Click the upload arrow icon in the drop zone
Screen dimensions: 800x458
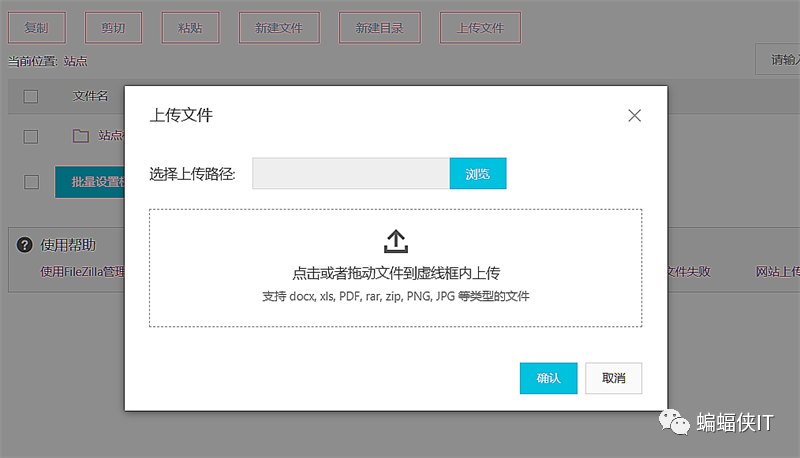tap(395, 241)
